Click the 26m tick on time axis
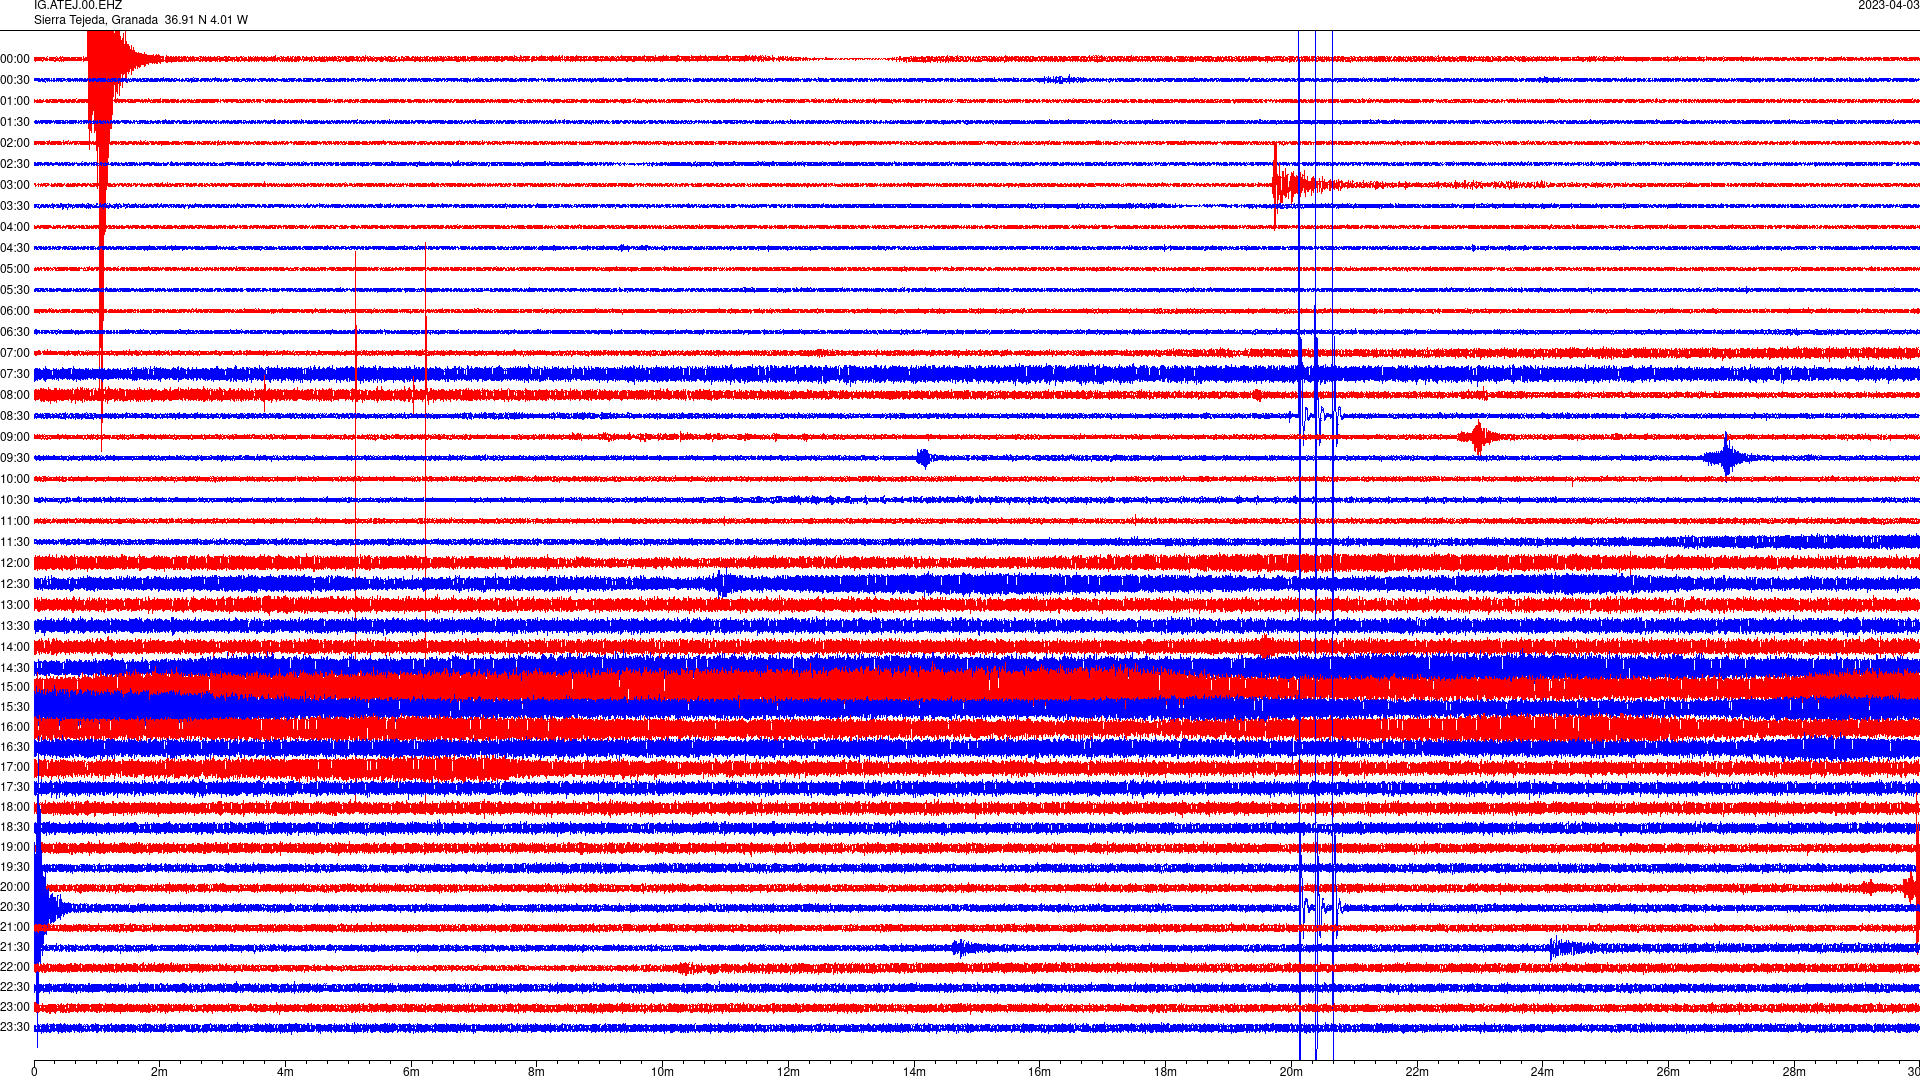This screenshot has width=1920, height=1080. (x=1668, y=1072)
